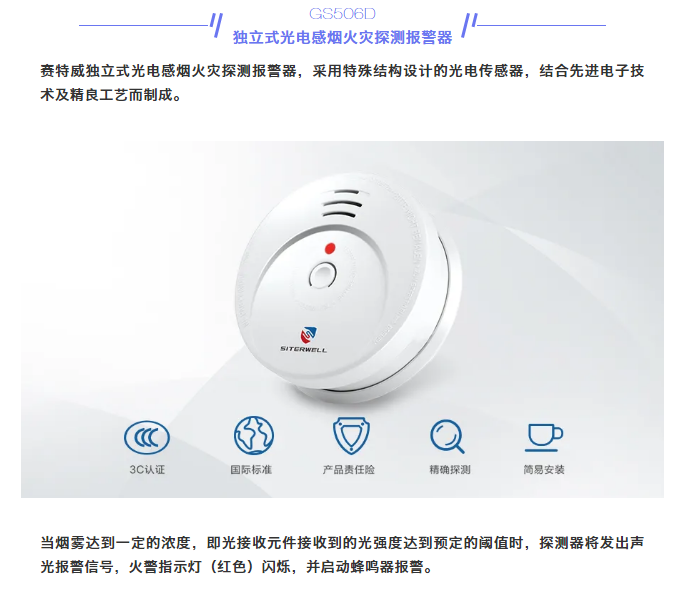Click the shield product liability icon
Screen dimensions: 691x594
pyautogui.click(x=351, y=436)
